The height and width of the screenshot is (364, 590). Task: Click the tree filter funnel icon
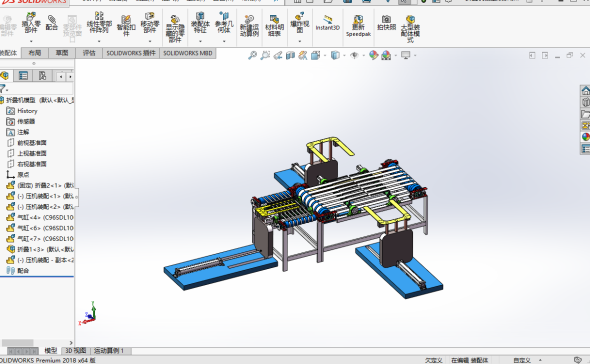pos(3,89)
